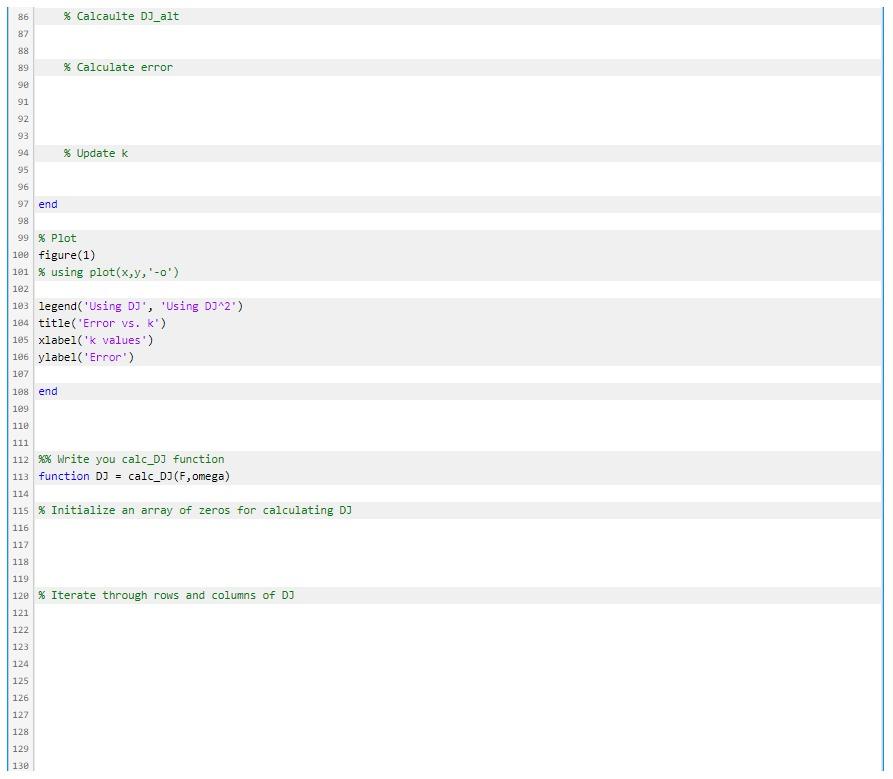Click the 'end' keyword on line 108

46,391
